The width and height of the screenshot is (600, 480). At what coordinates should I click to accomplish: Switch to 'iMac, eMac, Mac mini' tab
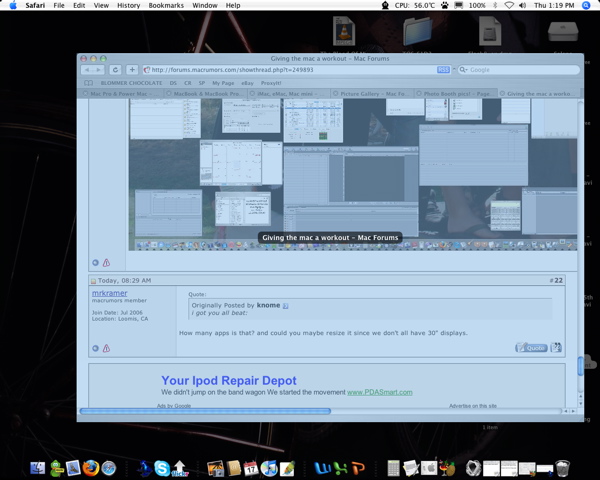[289, 93]
